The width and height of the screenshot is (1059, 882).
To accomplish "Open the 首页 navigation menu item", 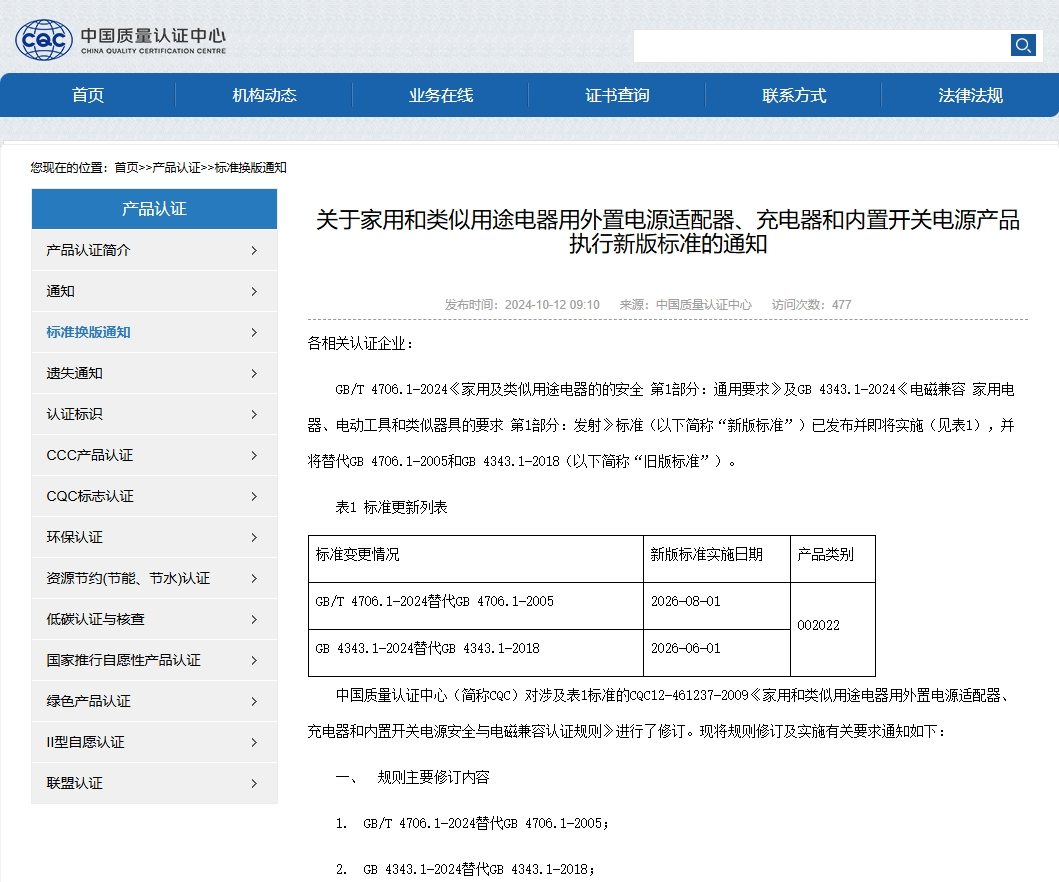I will (x=88, y=96).
